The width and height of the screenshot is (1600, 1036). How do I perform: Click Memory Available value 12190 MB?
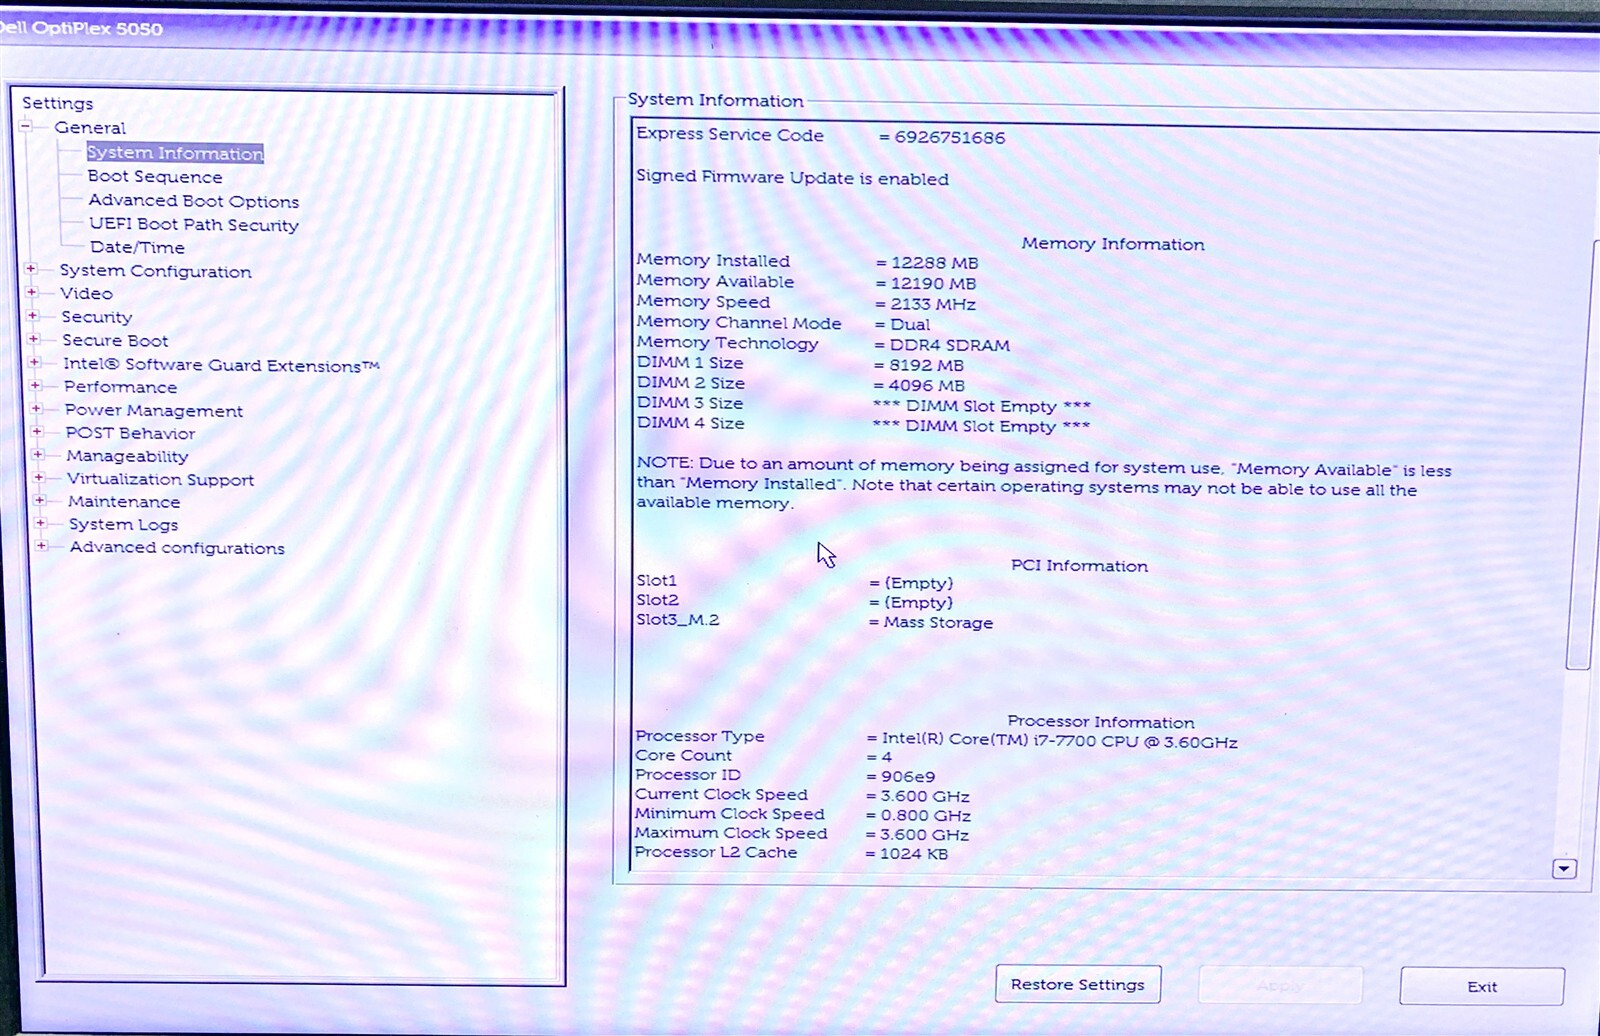click(x=933, y=284)
